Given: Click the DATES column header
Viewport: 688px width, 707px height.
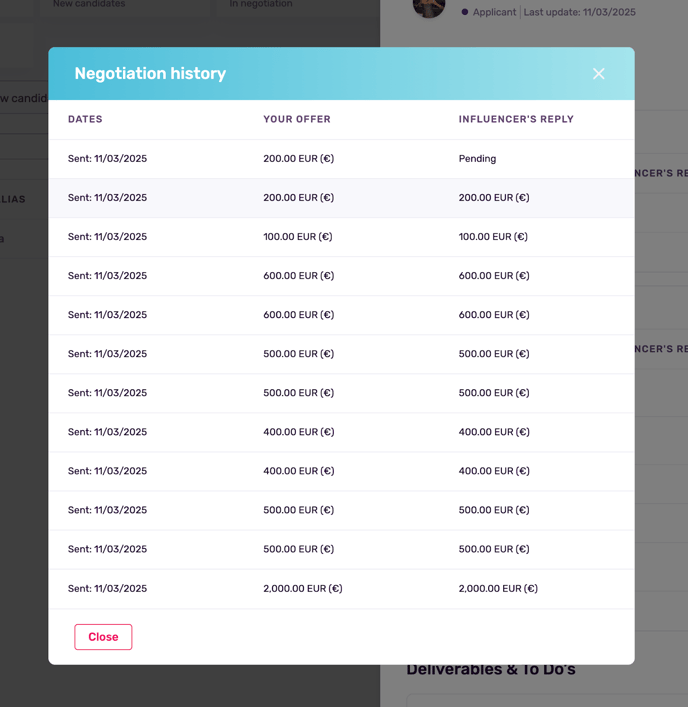Looking at the screenshot, I should tap(85, 119).
